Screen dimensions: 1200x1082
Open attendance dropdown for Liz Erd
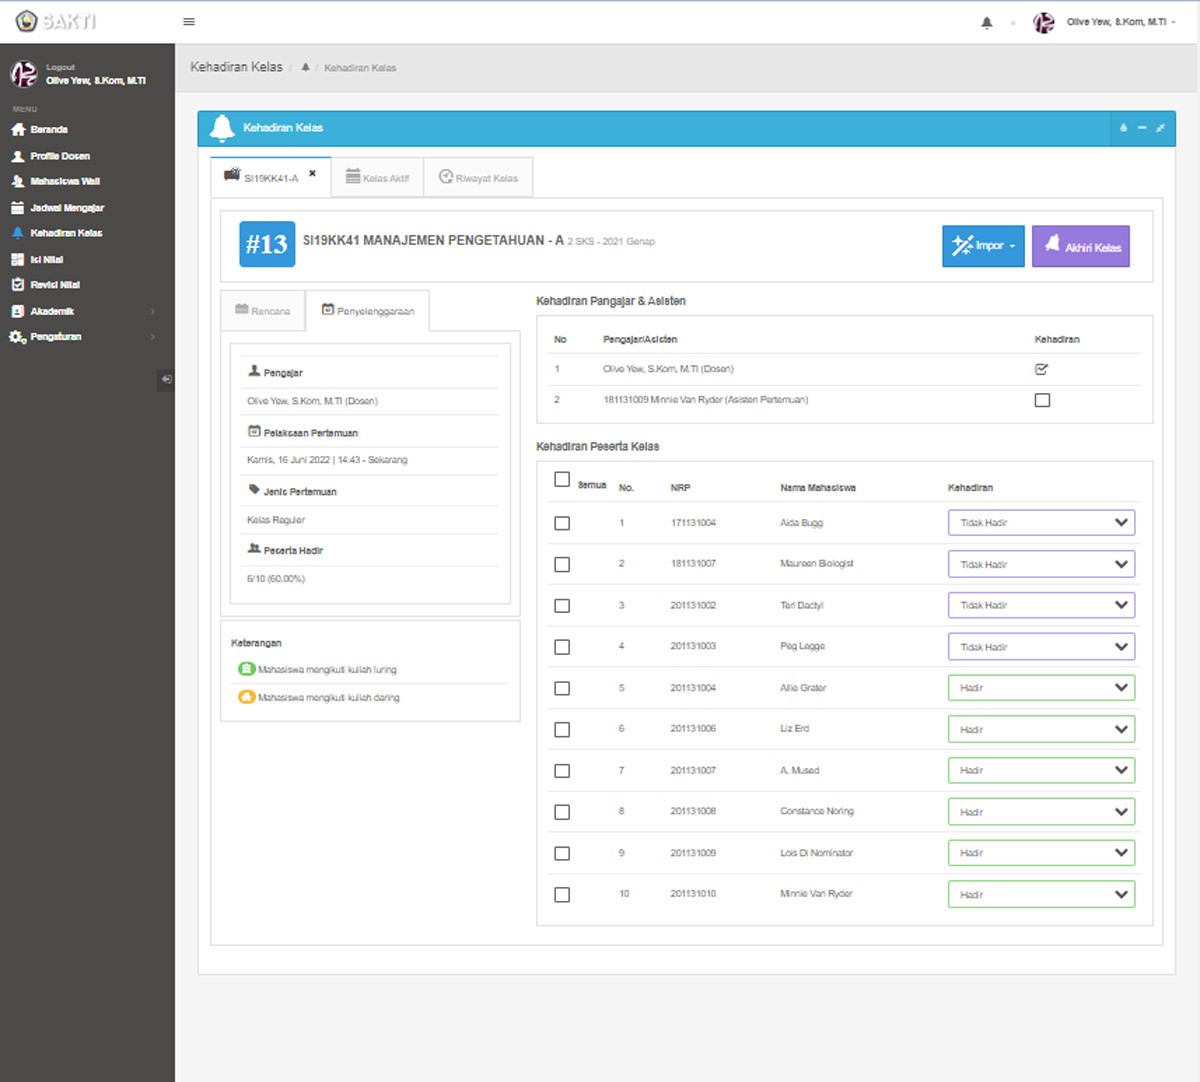(x=1041, y=730)
